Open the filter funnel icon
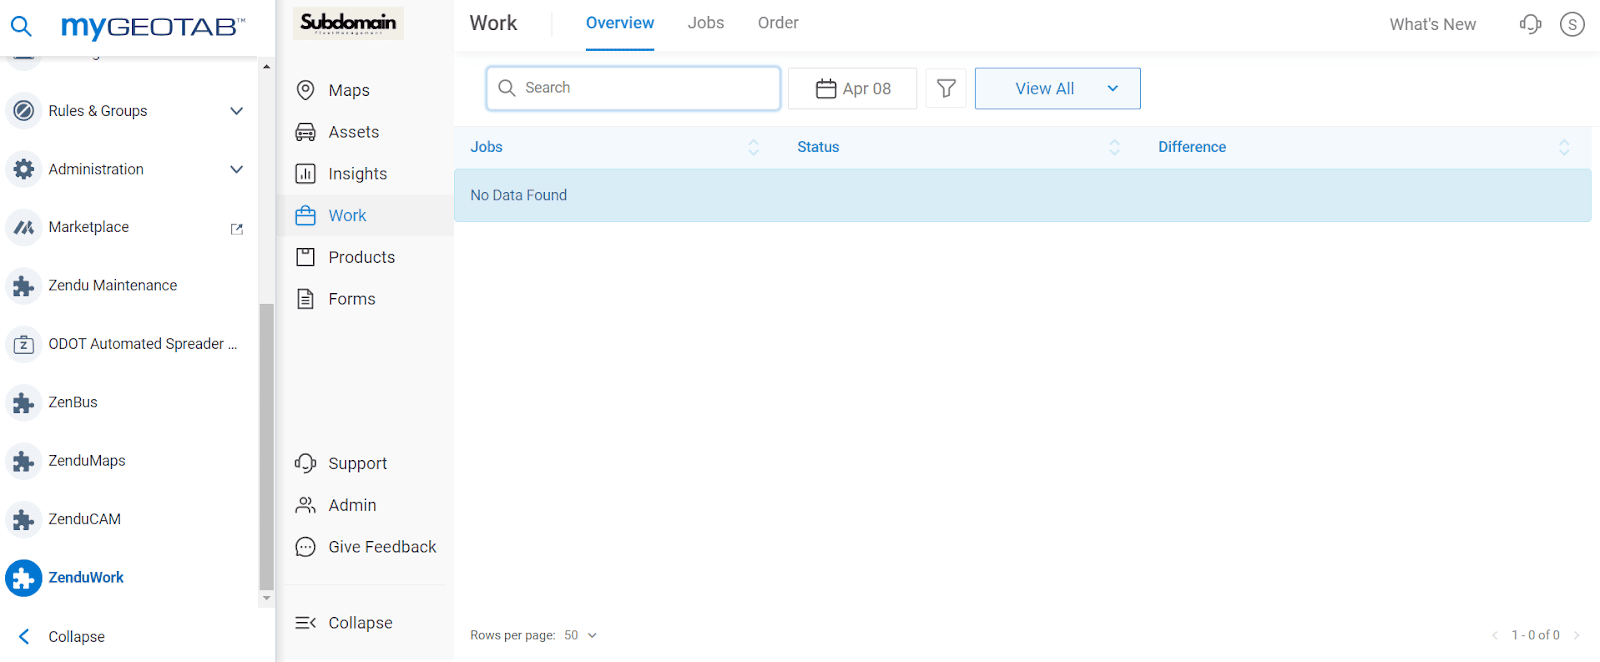 946,88
